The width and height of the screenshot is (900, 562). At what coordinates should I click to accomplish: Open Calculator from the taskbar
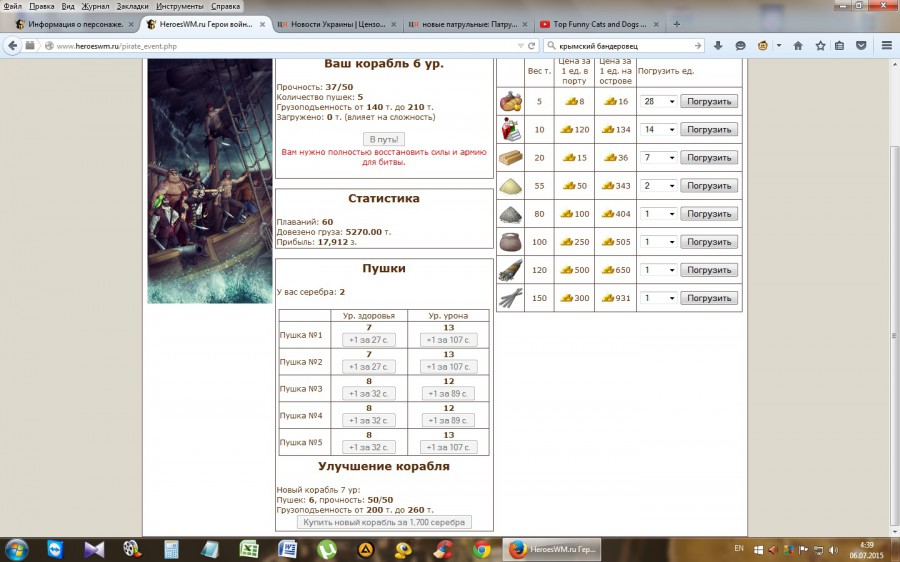171,549
